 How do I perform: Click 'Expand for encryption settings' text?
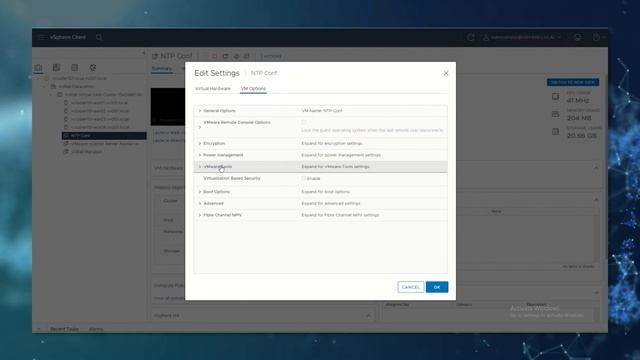click(332, 144)
